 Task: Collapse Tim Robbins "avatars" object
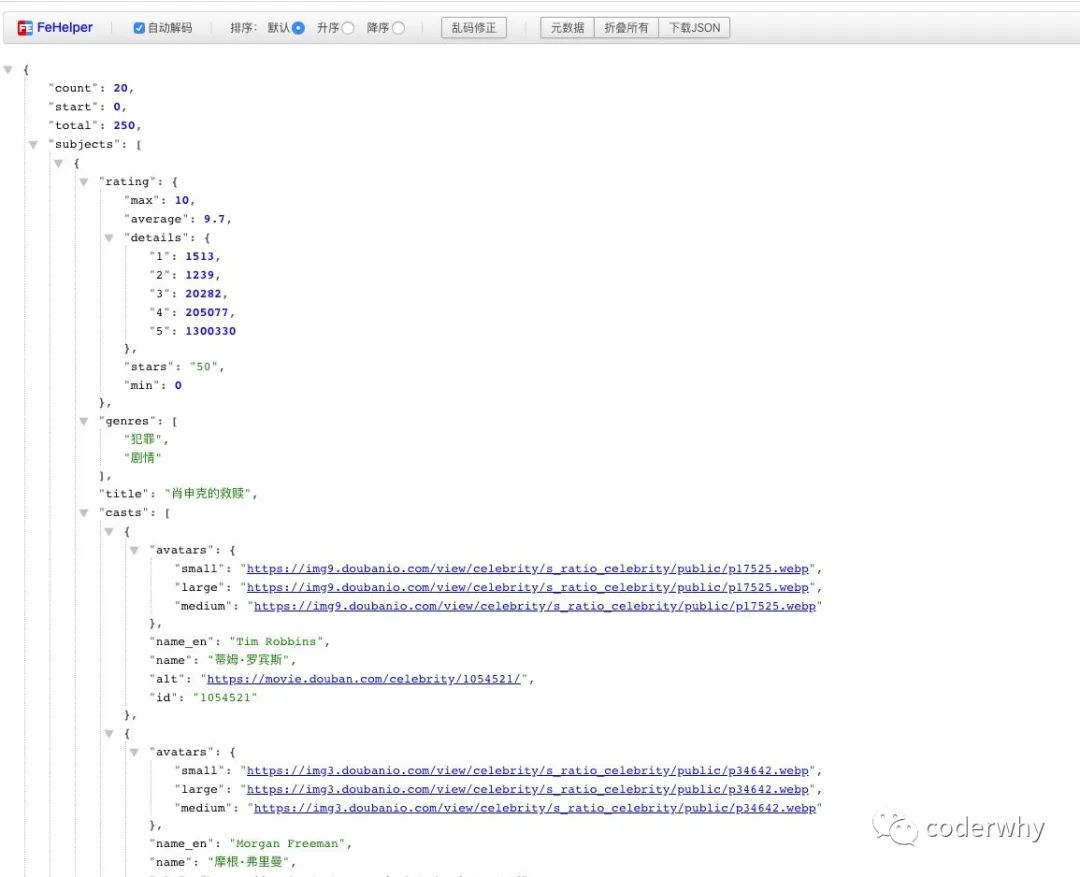(x=134, y=550)
